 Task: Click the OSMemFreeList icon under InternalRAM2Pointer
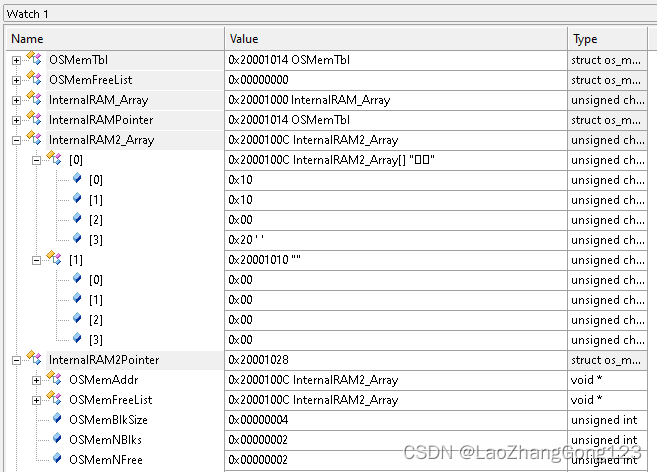point(54,399)
